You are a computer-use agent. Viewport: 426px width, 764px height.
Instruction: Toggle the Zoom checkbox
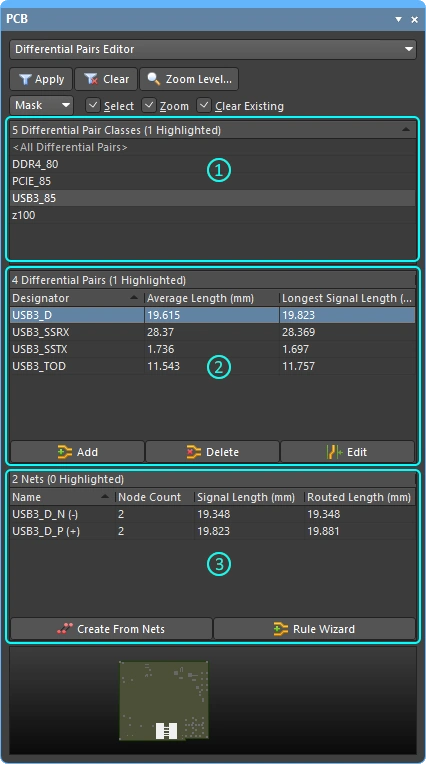tap(149, 105)
